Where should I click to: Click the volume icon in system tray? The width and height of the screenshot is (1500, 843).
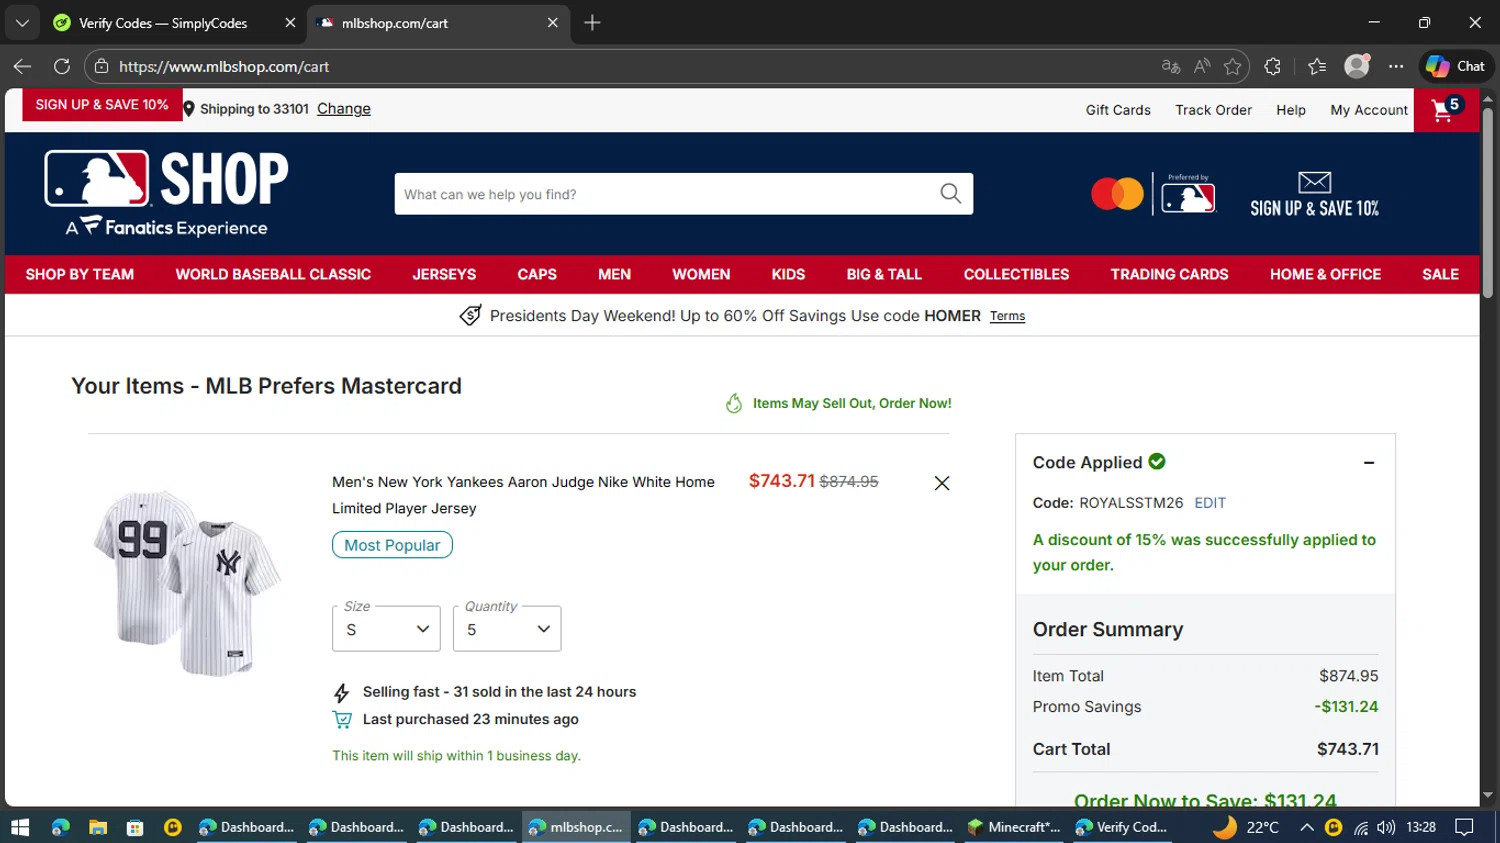[x=1385, y=827]
